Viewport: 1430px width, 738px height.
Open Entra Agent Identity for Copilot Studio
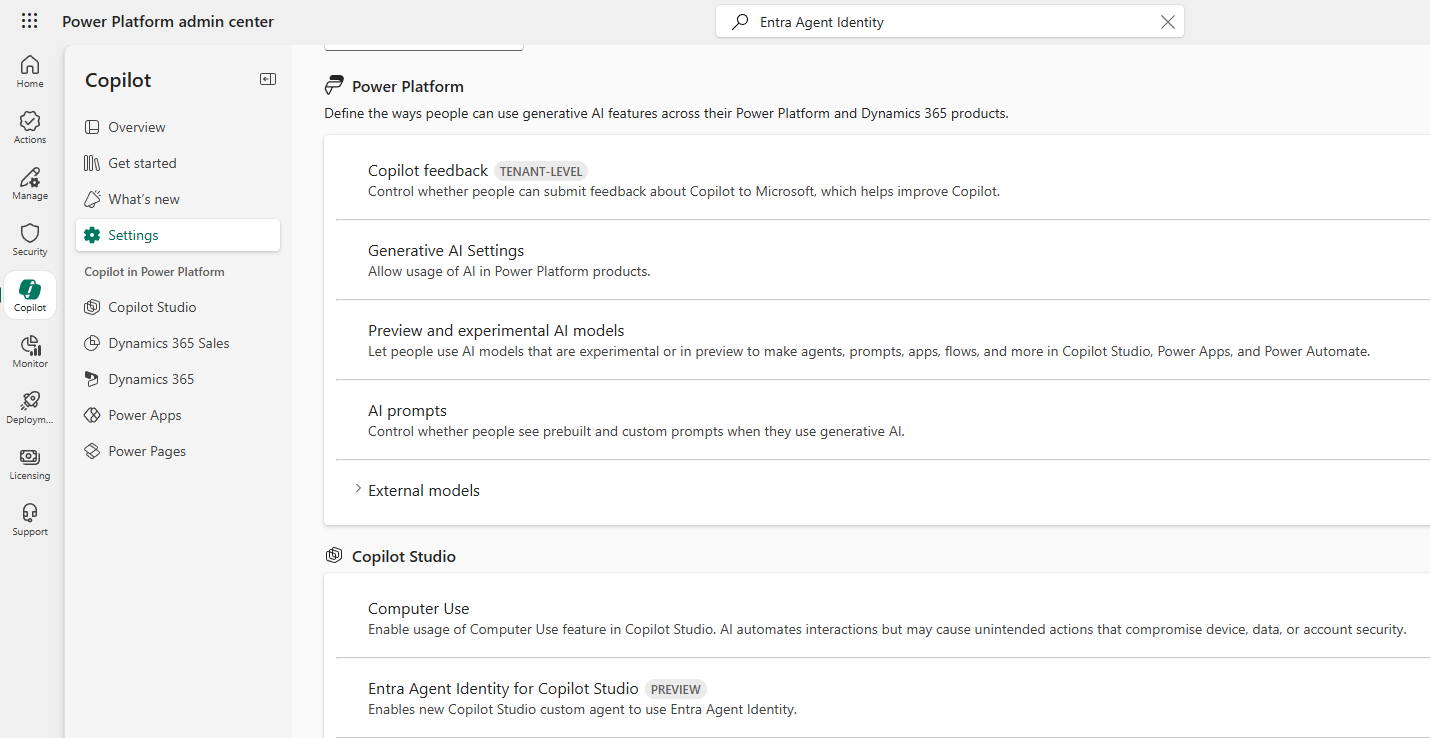(503, 688)
